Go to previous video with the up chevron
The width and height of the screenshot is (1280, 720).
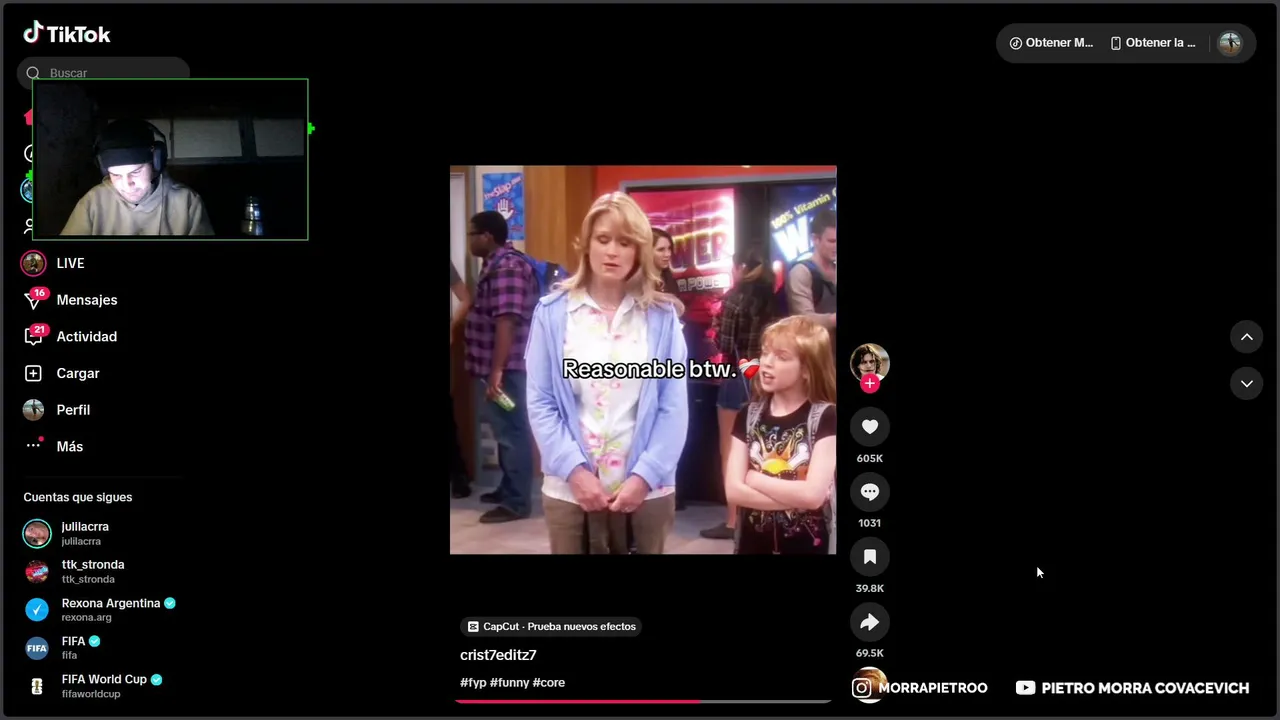(1247, 337)
